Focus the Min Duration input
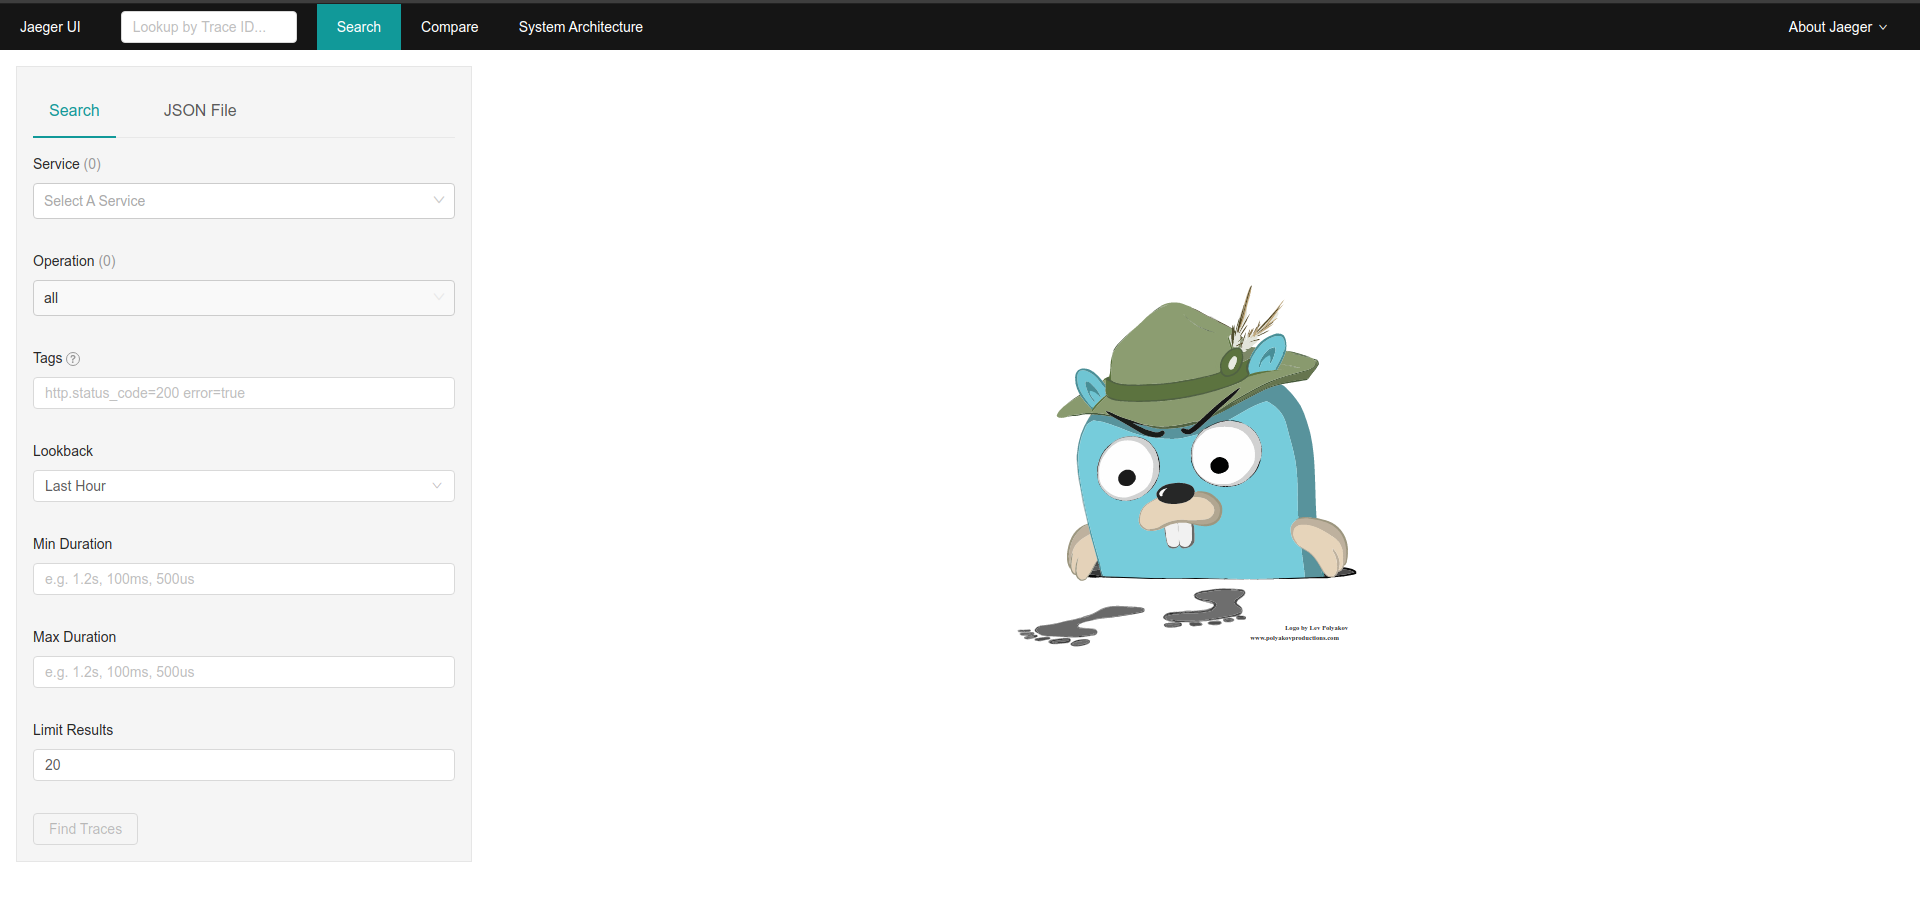This screenshot has height=924, width=1920. click(244, 579)
